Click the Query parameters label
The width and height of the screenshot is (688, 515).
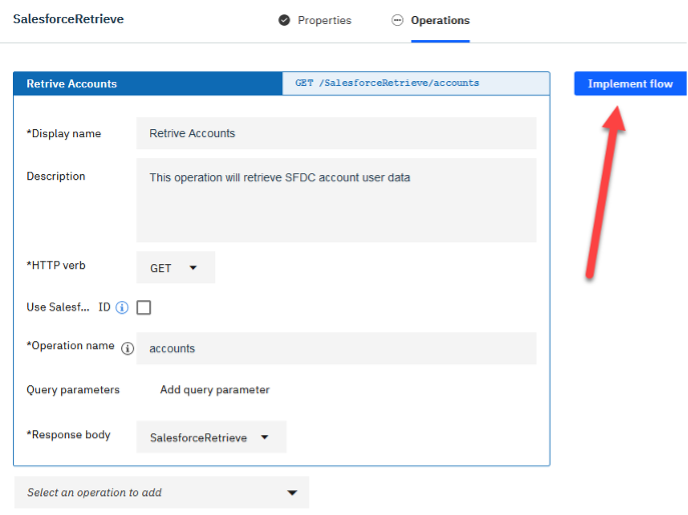(x=73, y=390)
